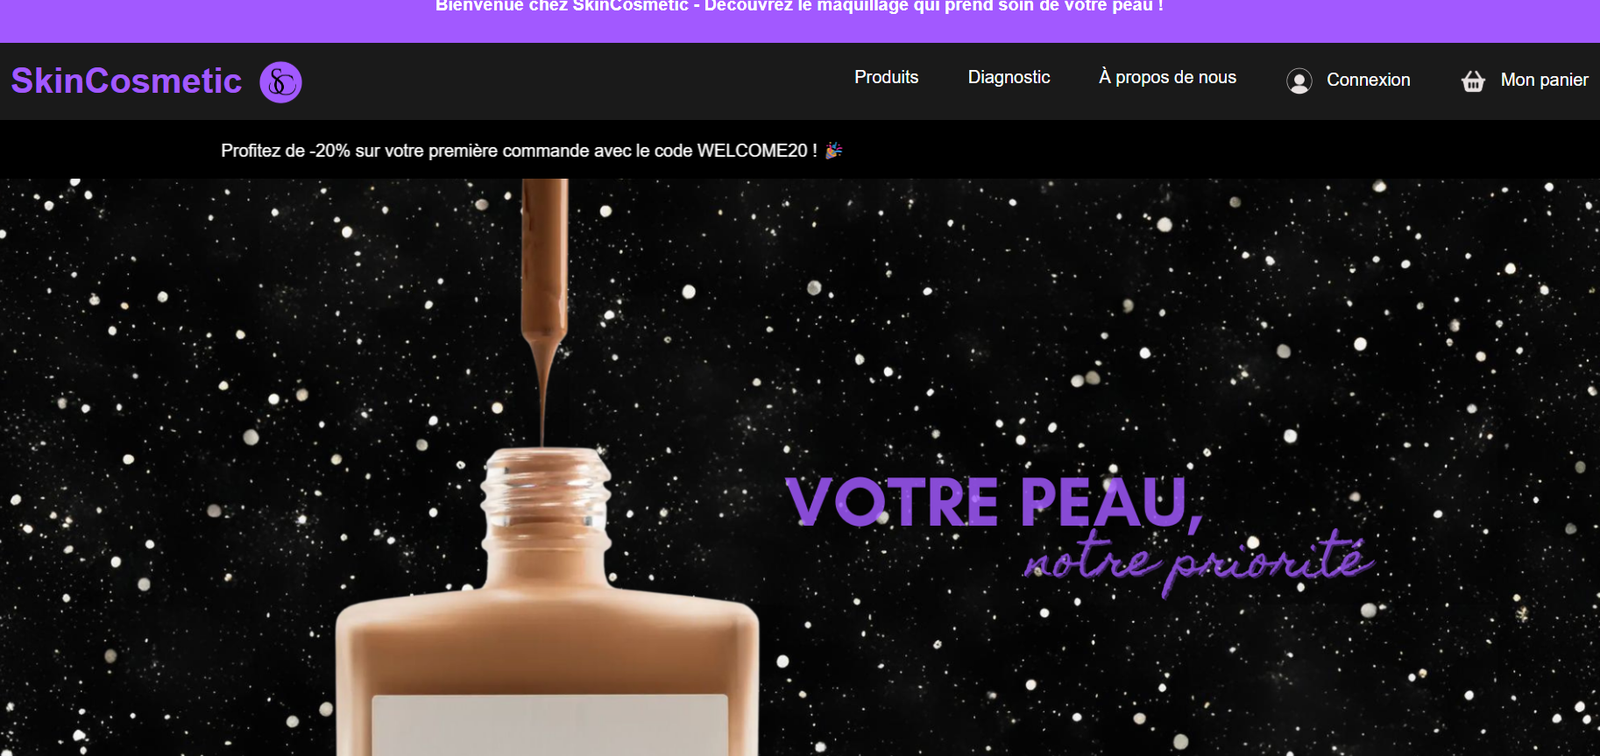Click the user profile icon beside Connexion
This screenshot has width=1600, height=756.
1299,81
